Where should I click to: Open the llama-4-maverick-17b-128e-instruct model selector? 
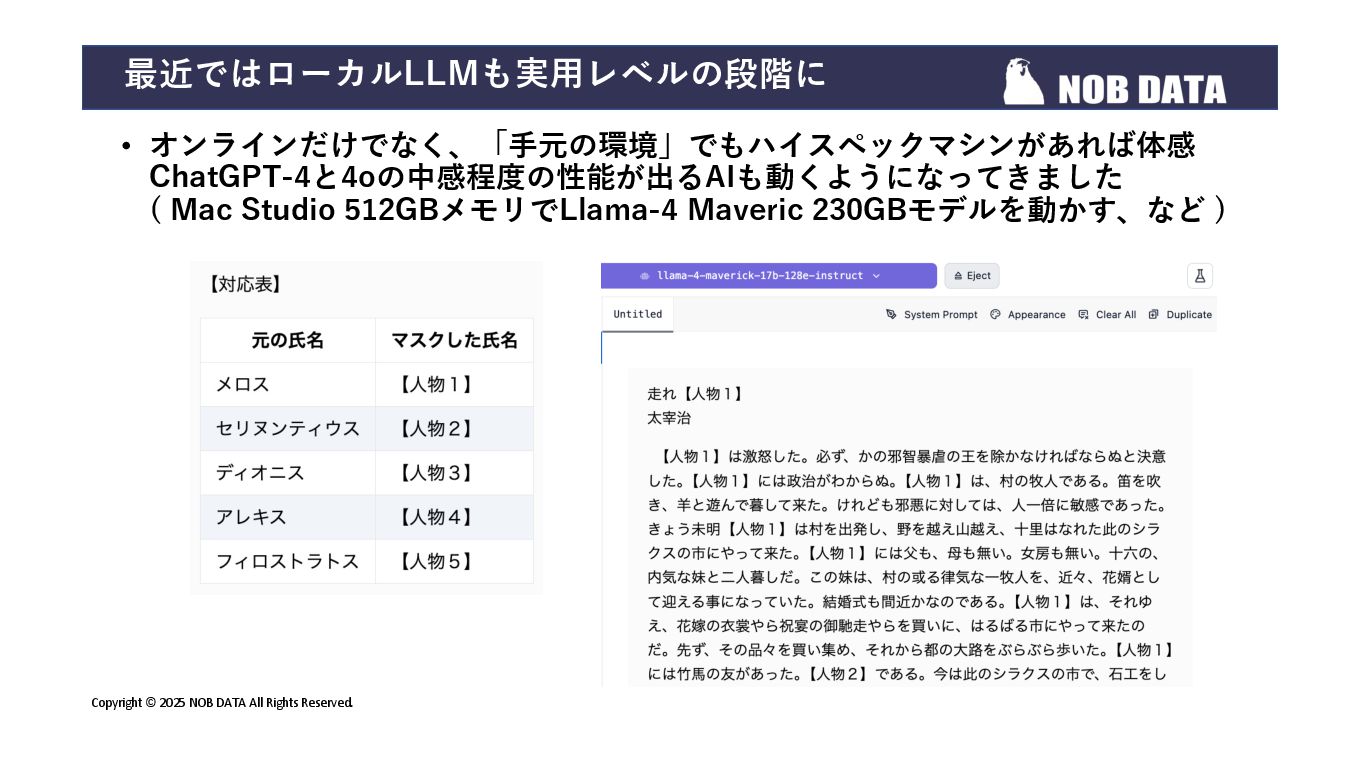768,276
